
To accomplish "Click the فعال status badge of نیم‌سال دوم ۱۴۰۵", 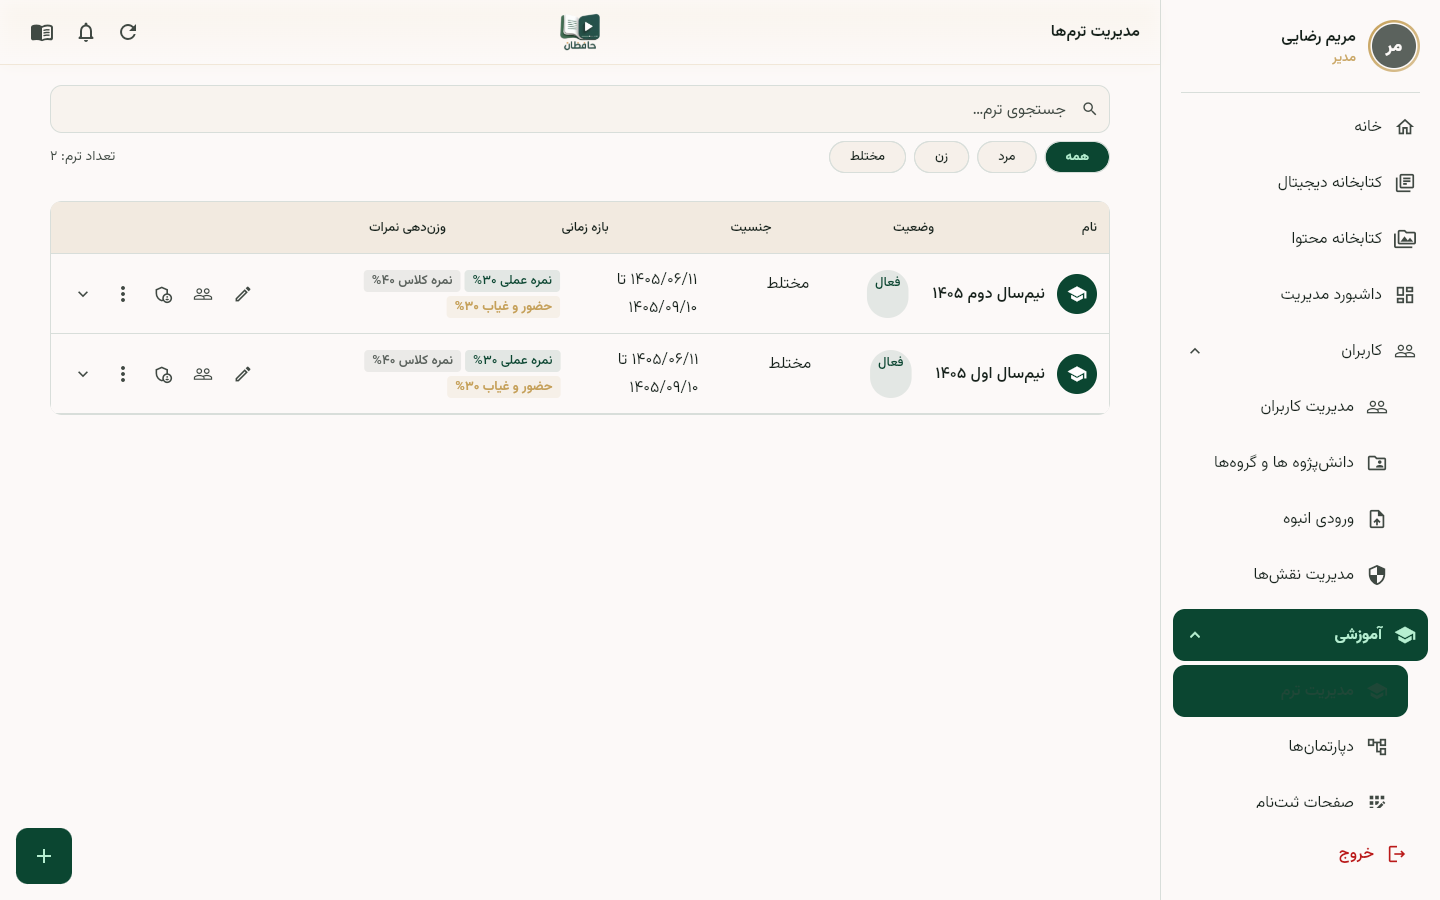I will click(x=888, y=294).
